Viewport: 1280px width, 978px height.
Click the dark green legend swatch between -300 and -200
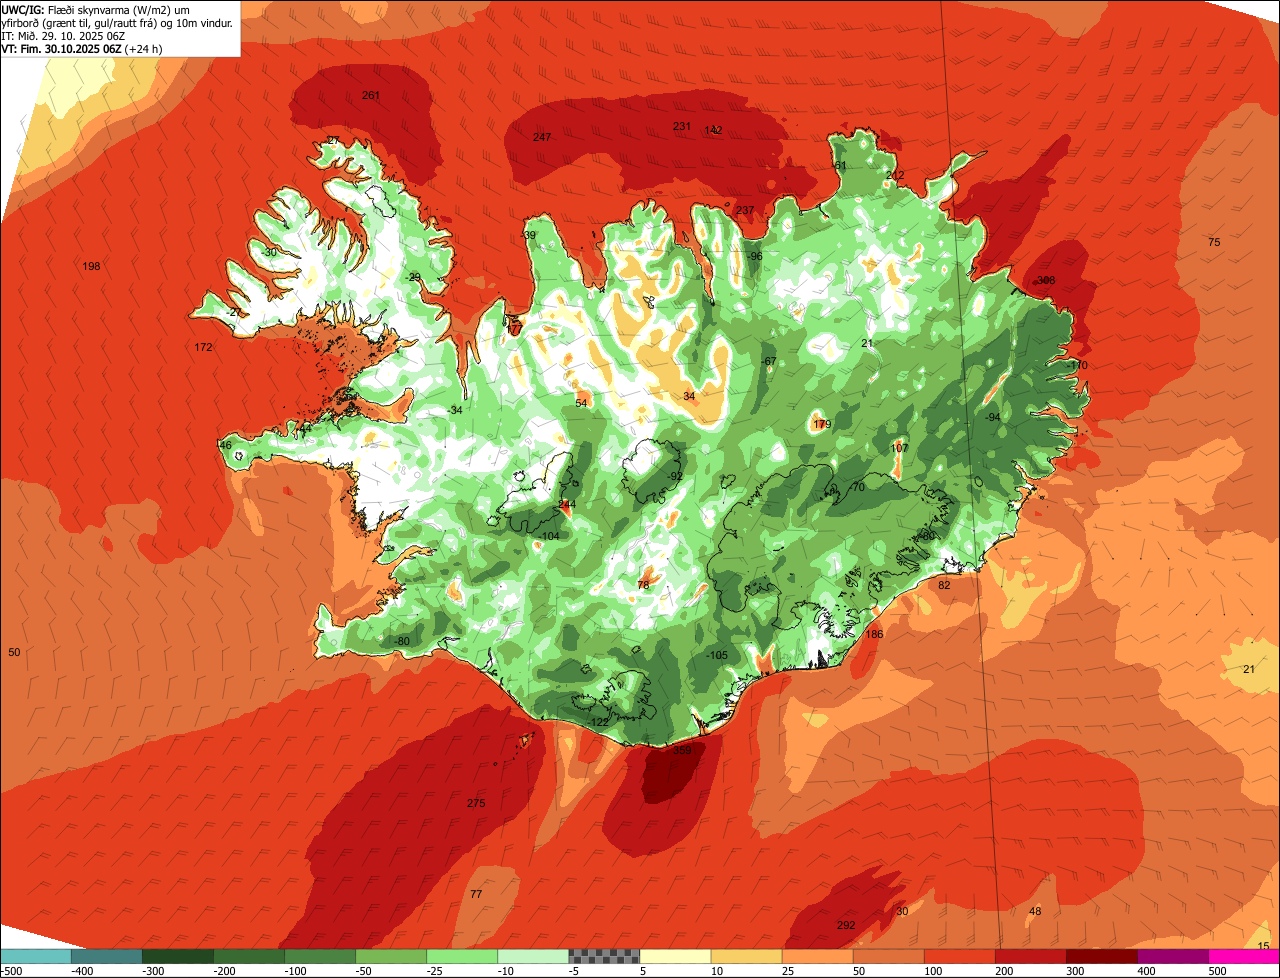click(178, 956)
